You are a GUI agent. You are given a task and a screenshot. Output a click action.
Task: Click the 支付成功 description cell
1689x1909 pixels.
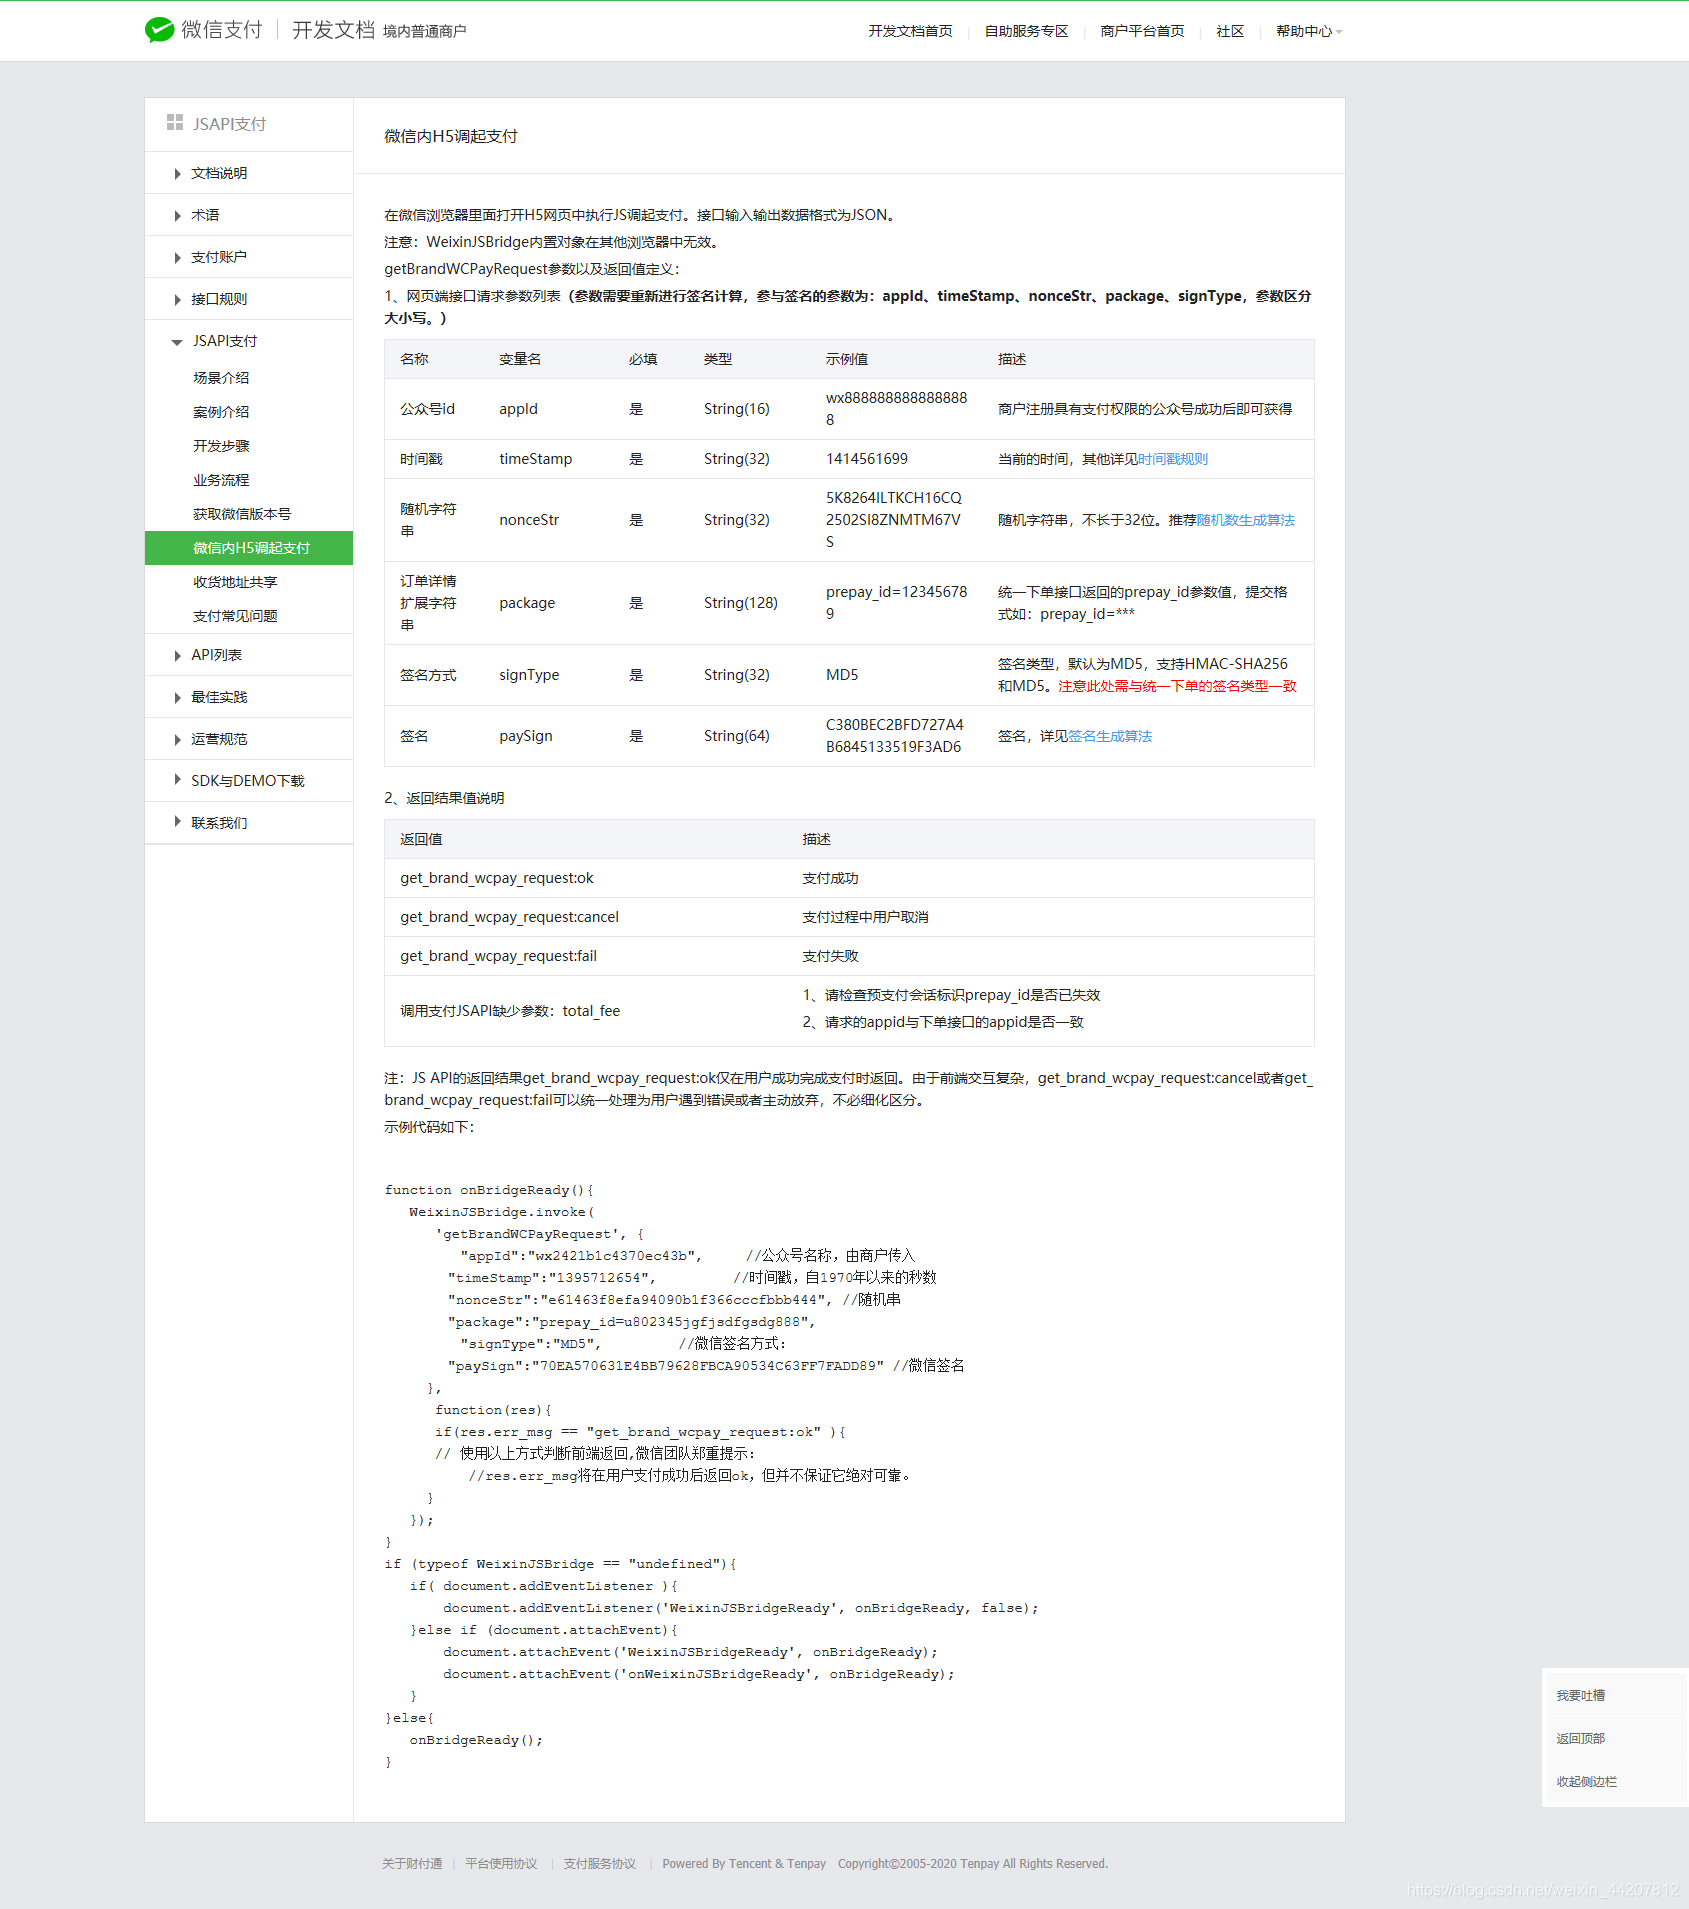tap(830, 878)
